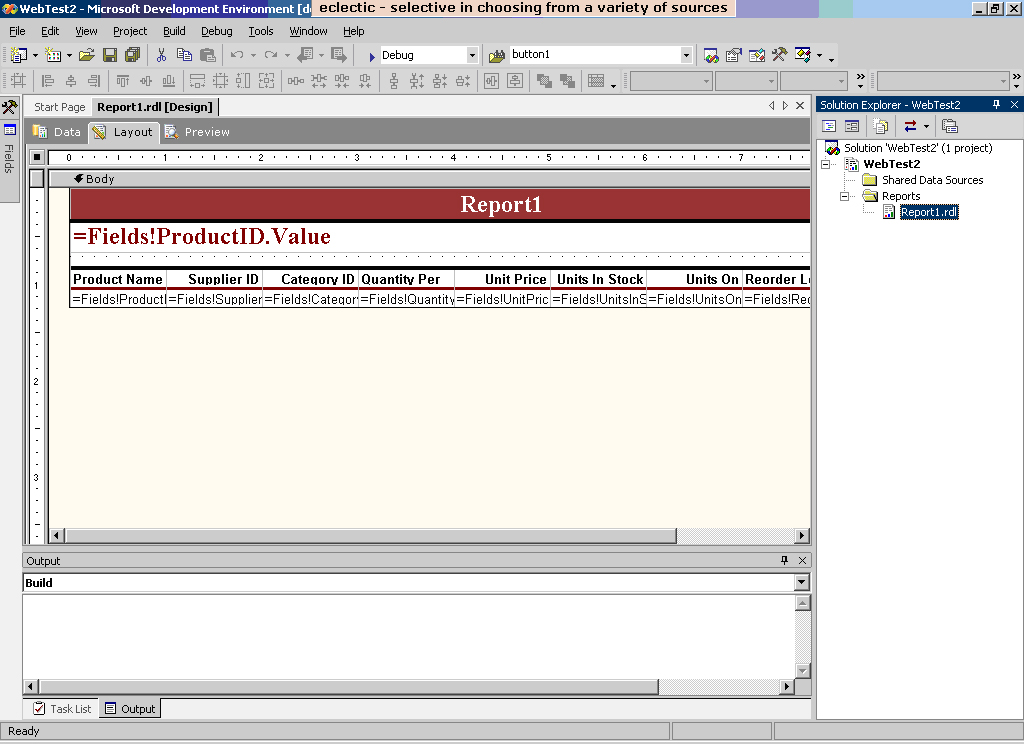
Task: Toggle auto-hide pin on Output panel
Action: [x=784, y=560]
